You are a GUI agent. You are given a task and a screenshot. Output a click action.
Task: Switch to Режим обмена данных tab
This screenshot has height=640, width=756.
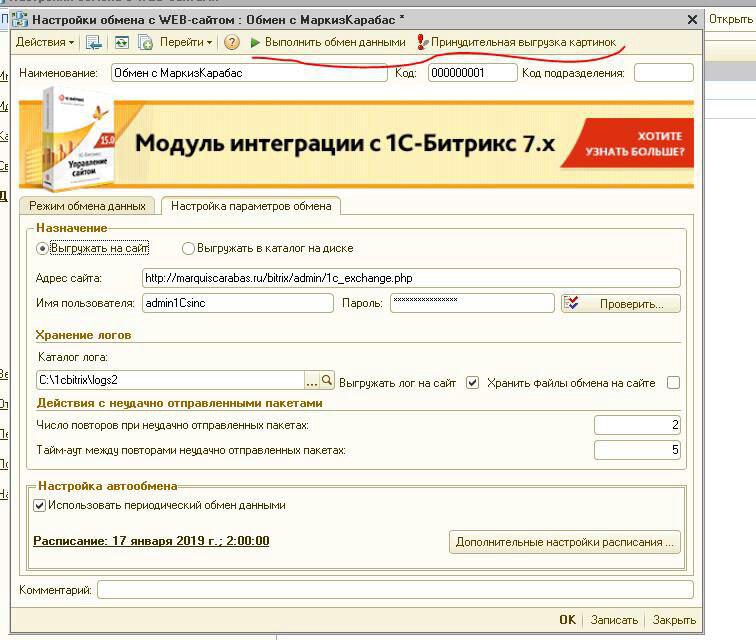(x=87, y=206)
